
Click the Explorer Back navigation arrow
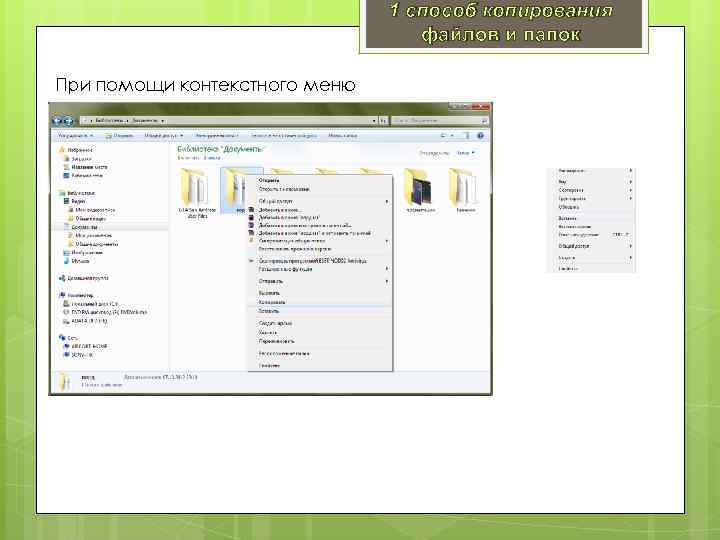[x=57, y=121]
